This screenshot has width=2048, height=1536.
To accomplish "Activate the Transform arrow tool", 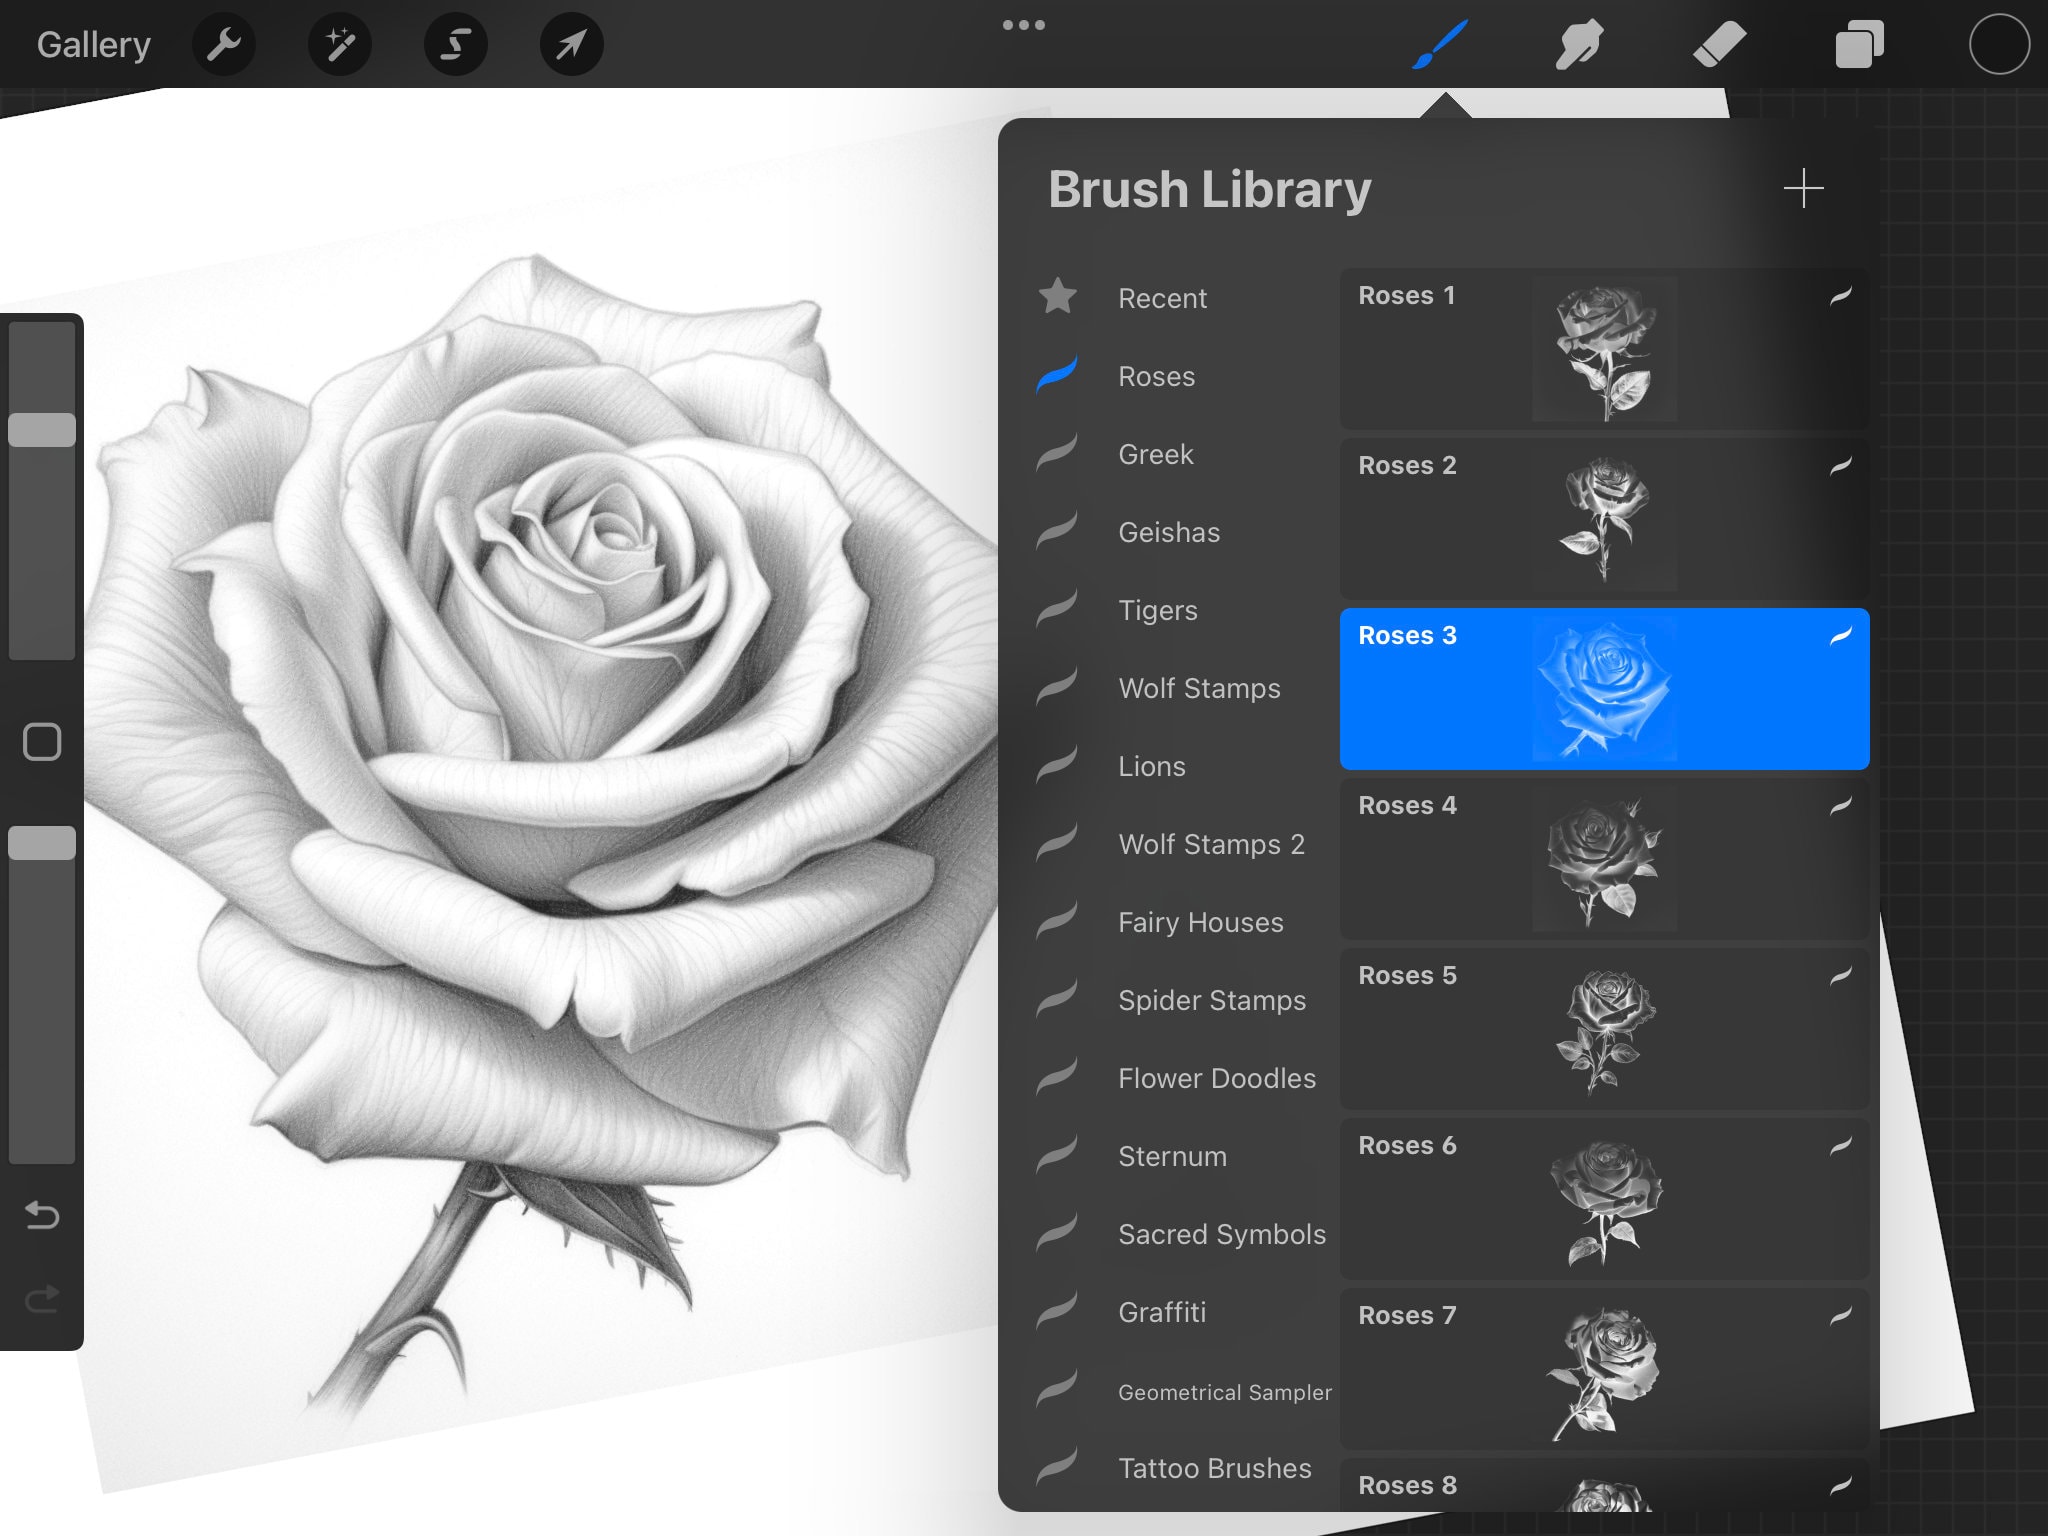I will (572, 44).
